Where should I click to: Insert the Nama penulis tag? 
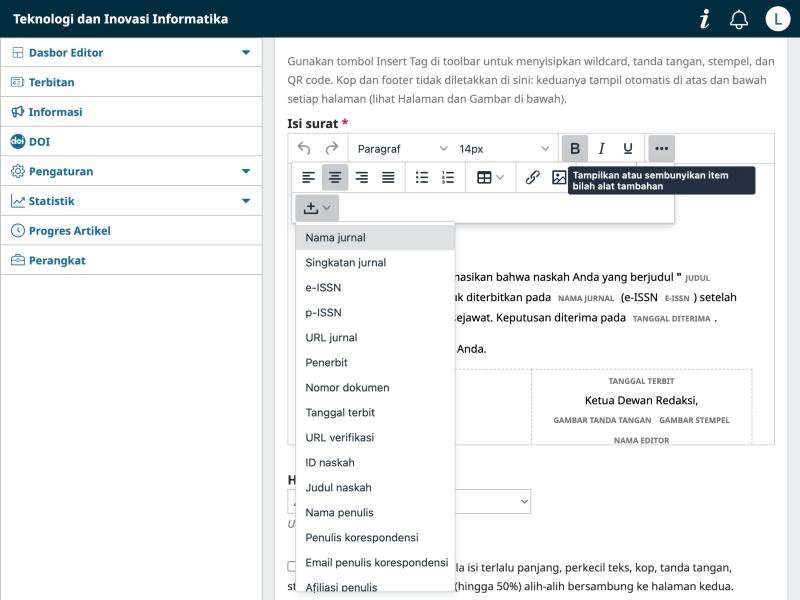[375, 513]
